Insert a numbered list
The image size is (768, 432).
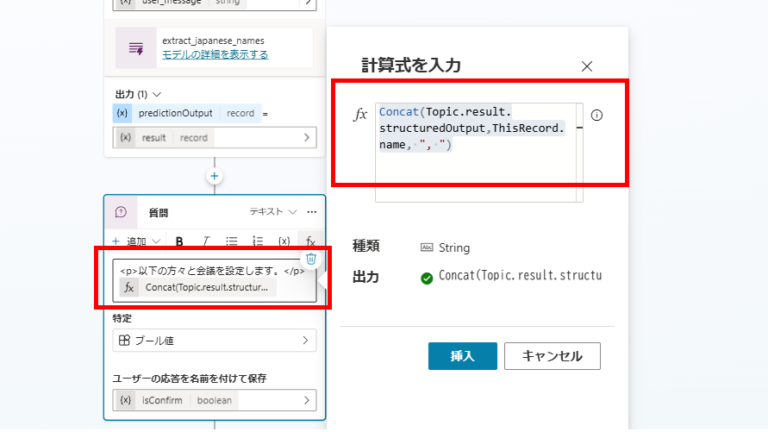point(258,241)
